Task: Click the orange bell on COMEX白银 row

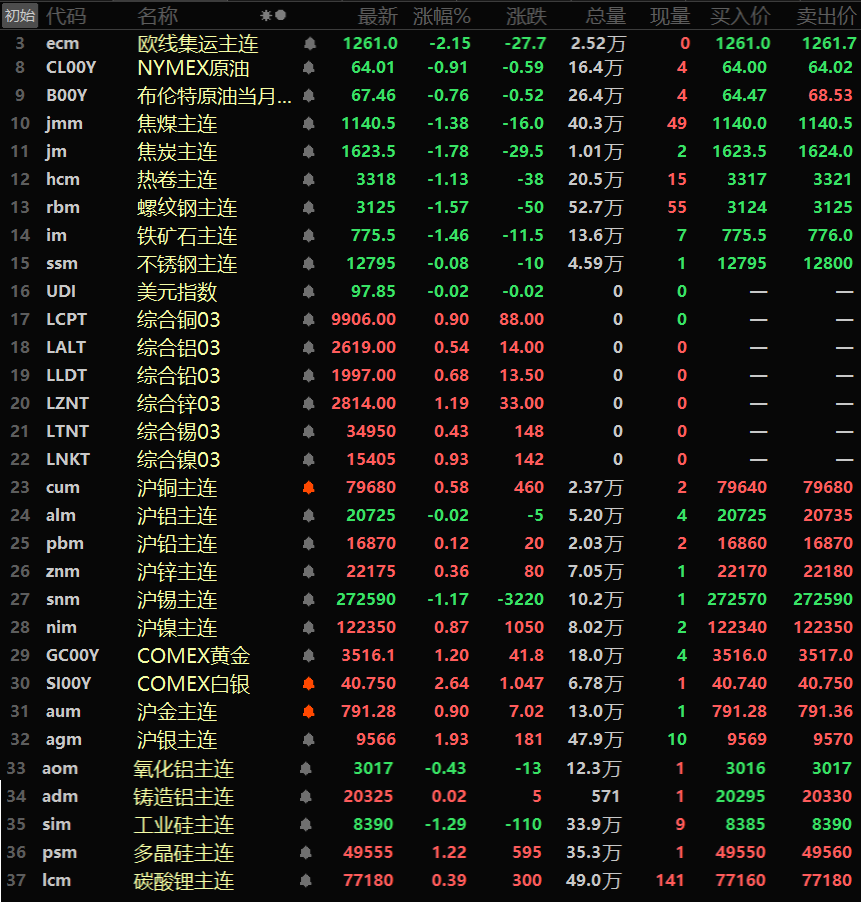Action: point(309,684)
